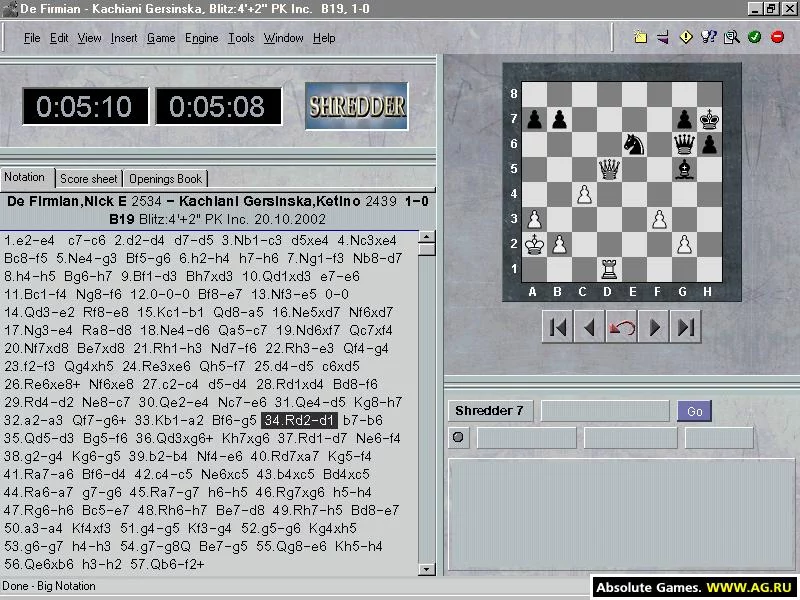Select the white king on a2
The width and height of the screenshot is (800, 600).
coord(534,244)
